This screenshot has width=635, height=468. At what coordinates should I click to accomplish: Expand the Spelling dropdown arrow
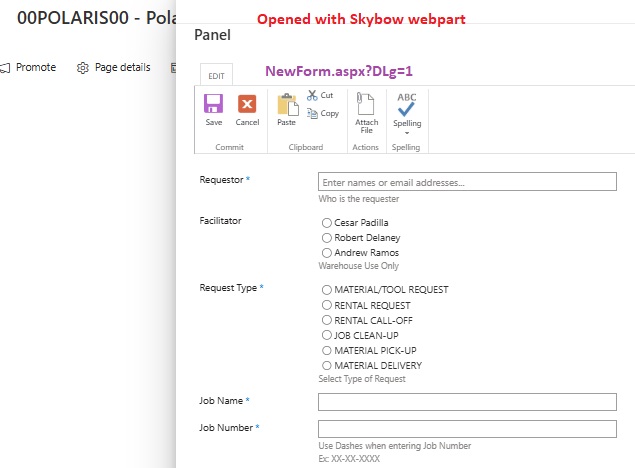tap(407, 132)
